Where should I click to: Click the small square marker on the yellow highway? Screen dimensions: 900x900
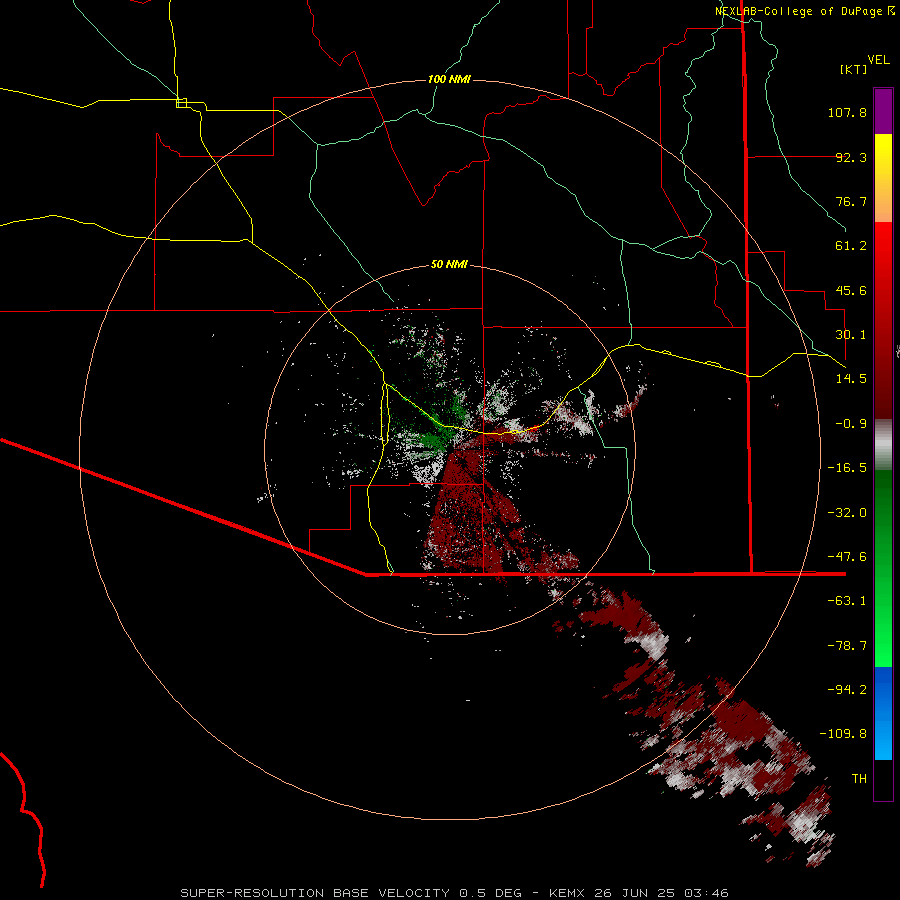tap(181, 103)
